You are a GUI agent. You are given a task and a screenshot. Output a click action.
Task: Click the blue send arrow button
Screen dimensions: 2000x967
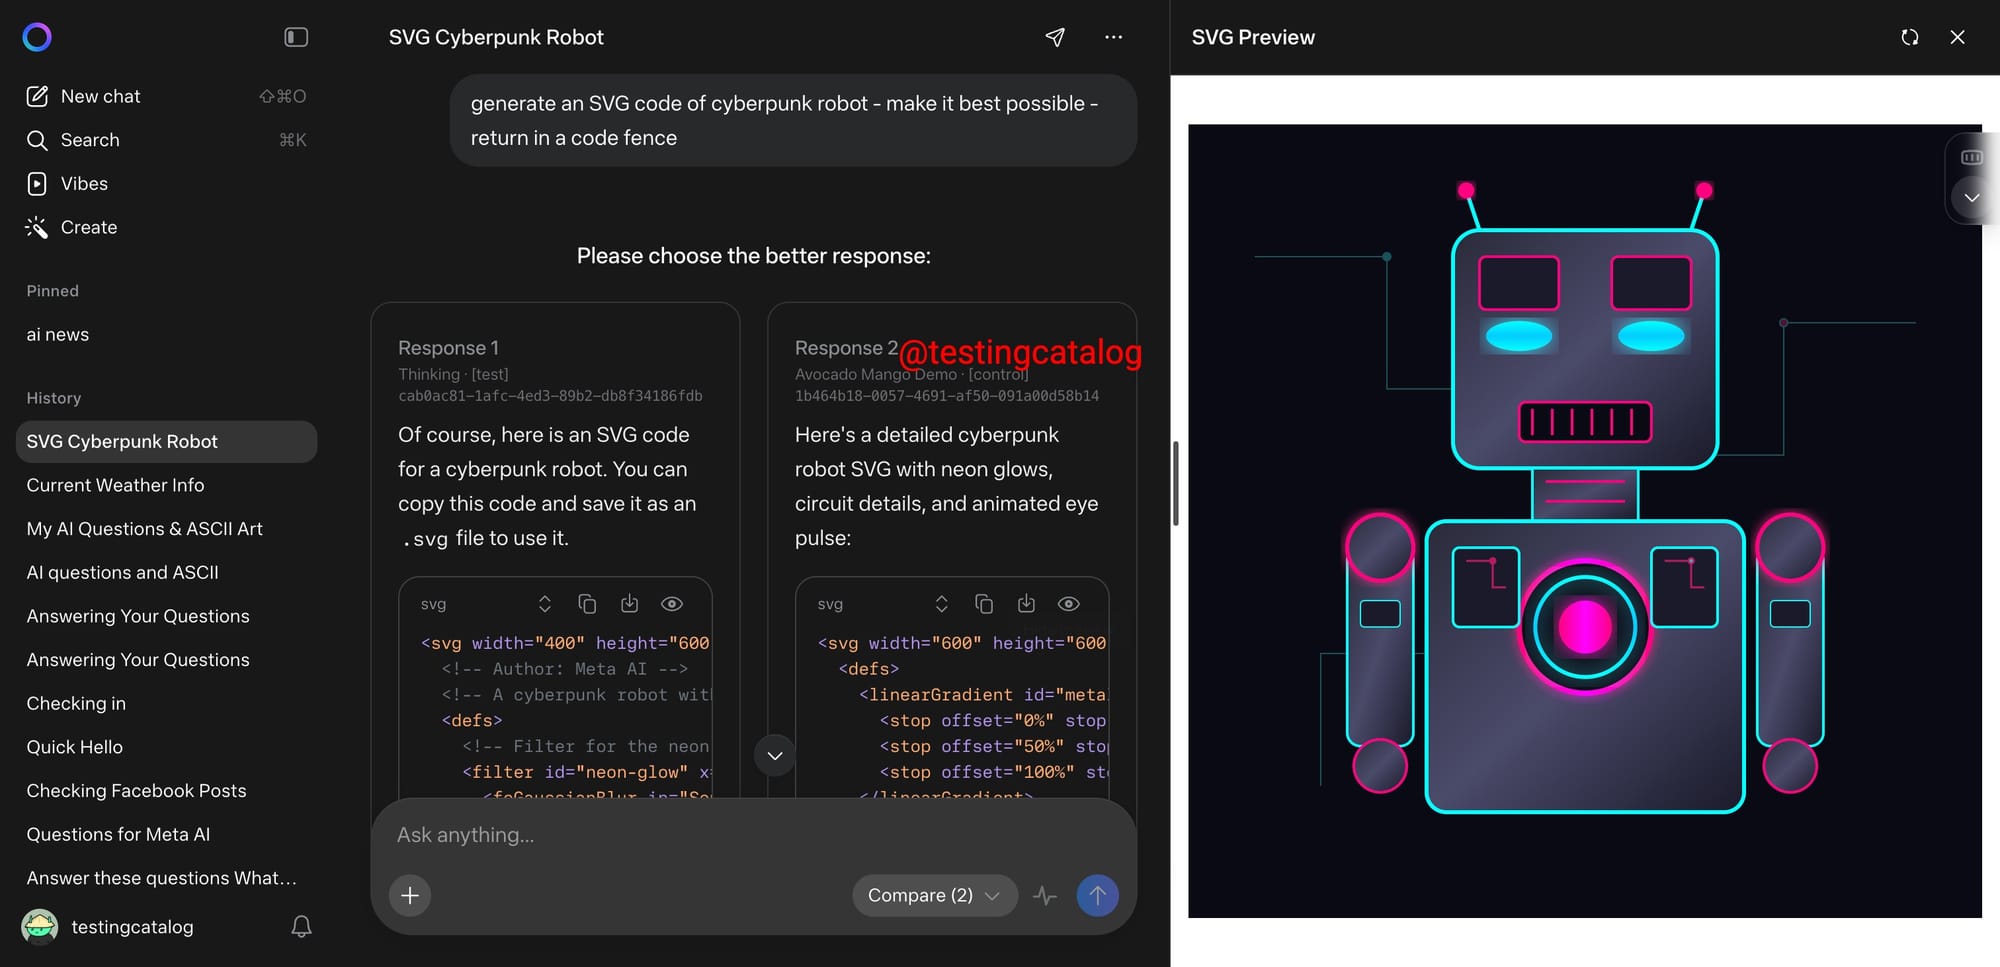pos(1097,895)
